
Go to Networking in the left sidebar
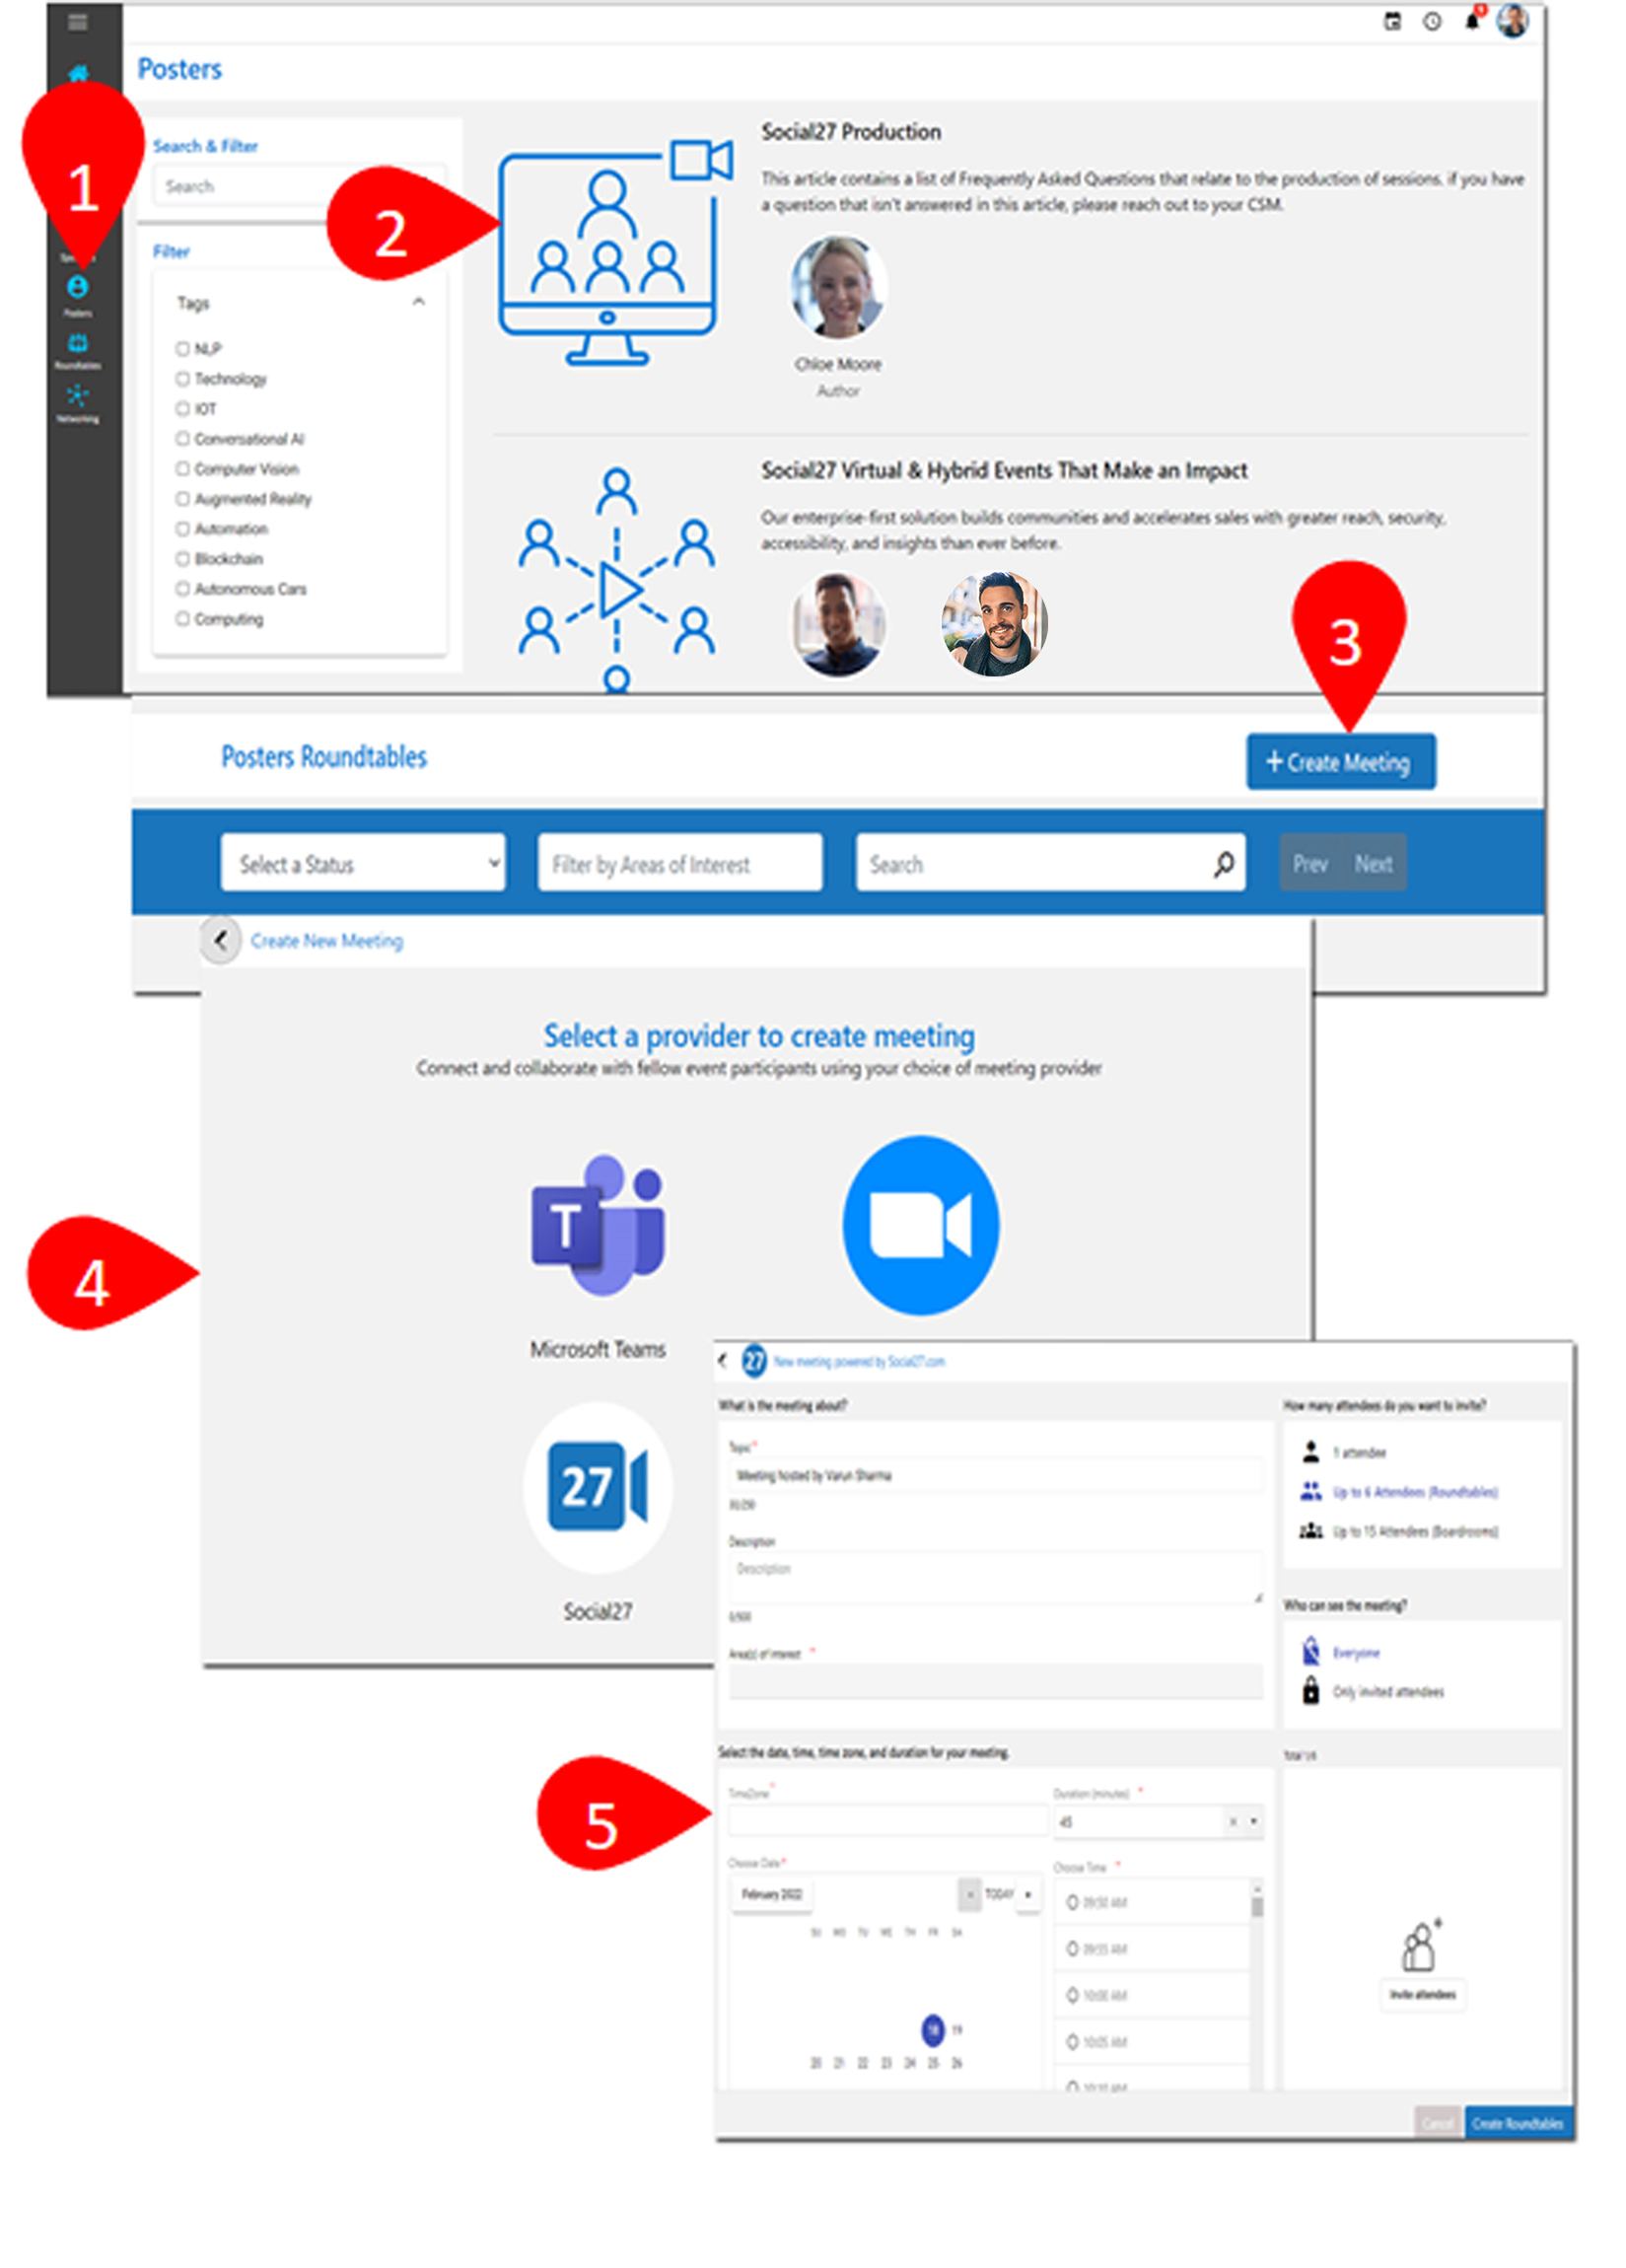[77, 397]
